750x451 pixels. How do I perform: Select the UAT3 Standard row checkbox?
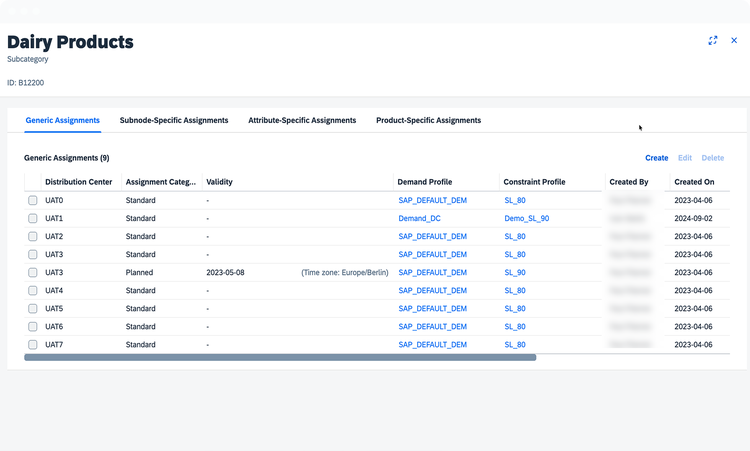33,254
